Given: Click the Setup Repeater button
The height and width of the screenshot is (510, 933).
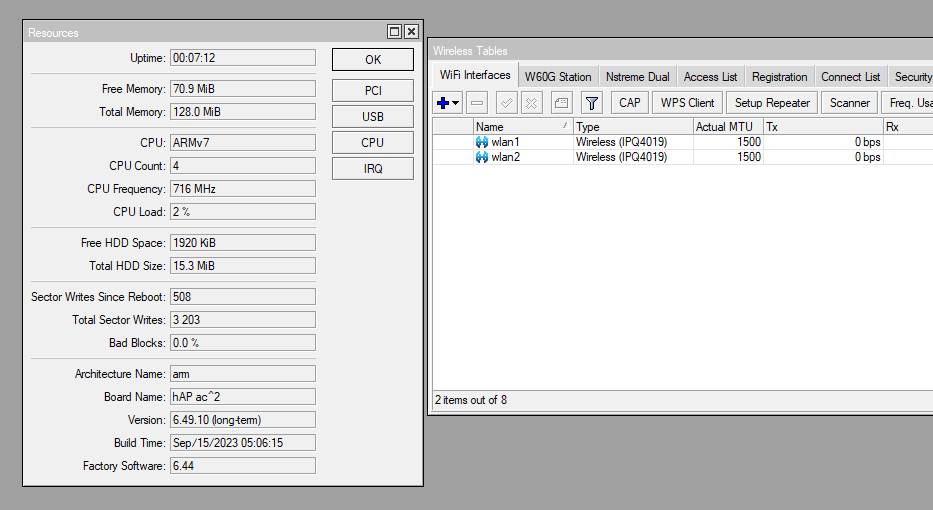Looking at the screenshot, I should pos(772,103).
